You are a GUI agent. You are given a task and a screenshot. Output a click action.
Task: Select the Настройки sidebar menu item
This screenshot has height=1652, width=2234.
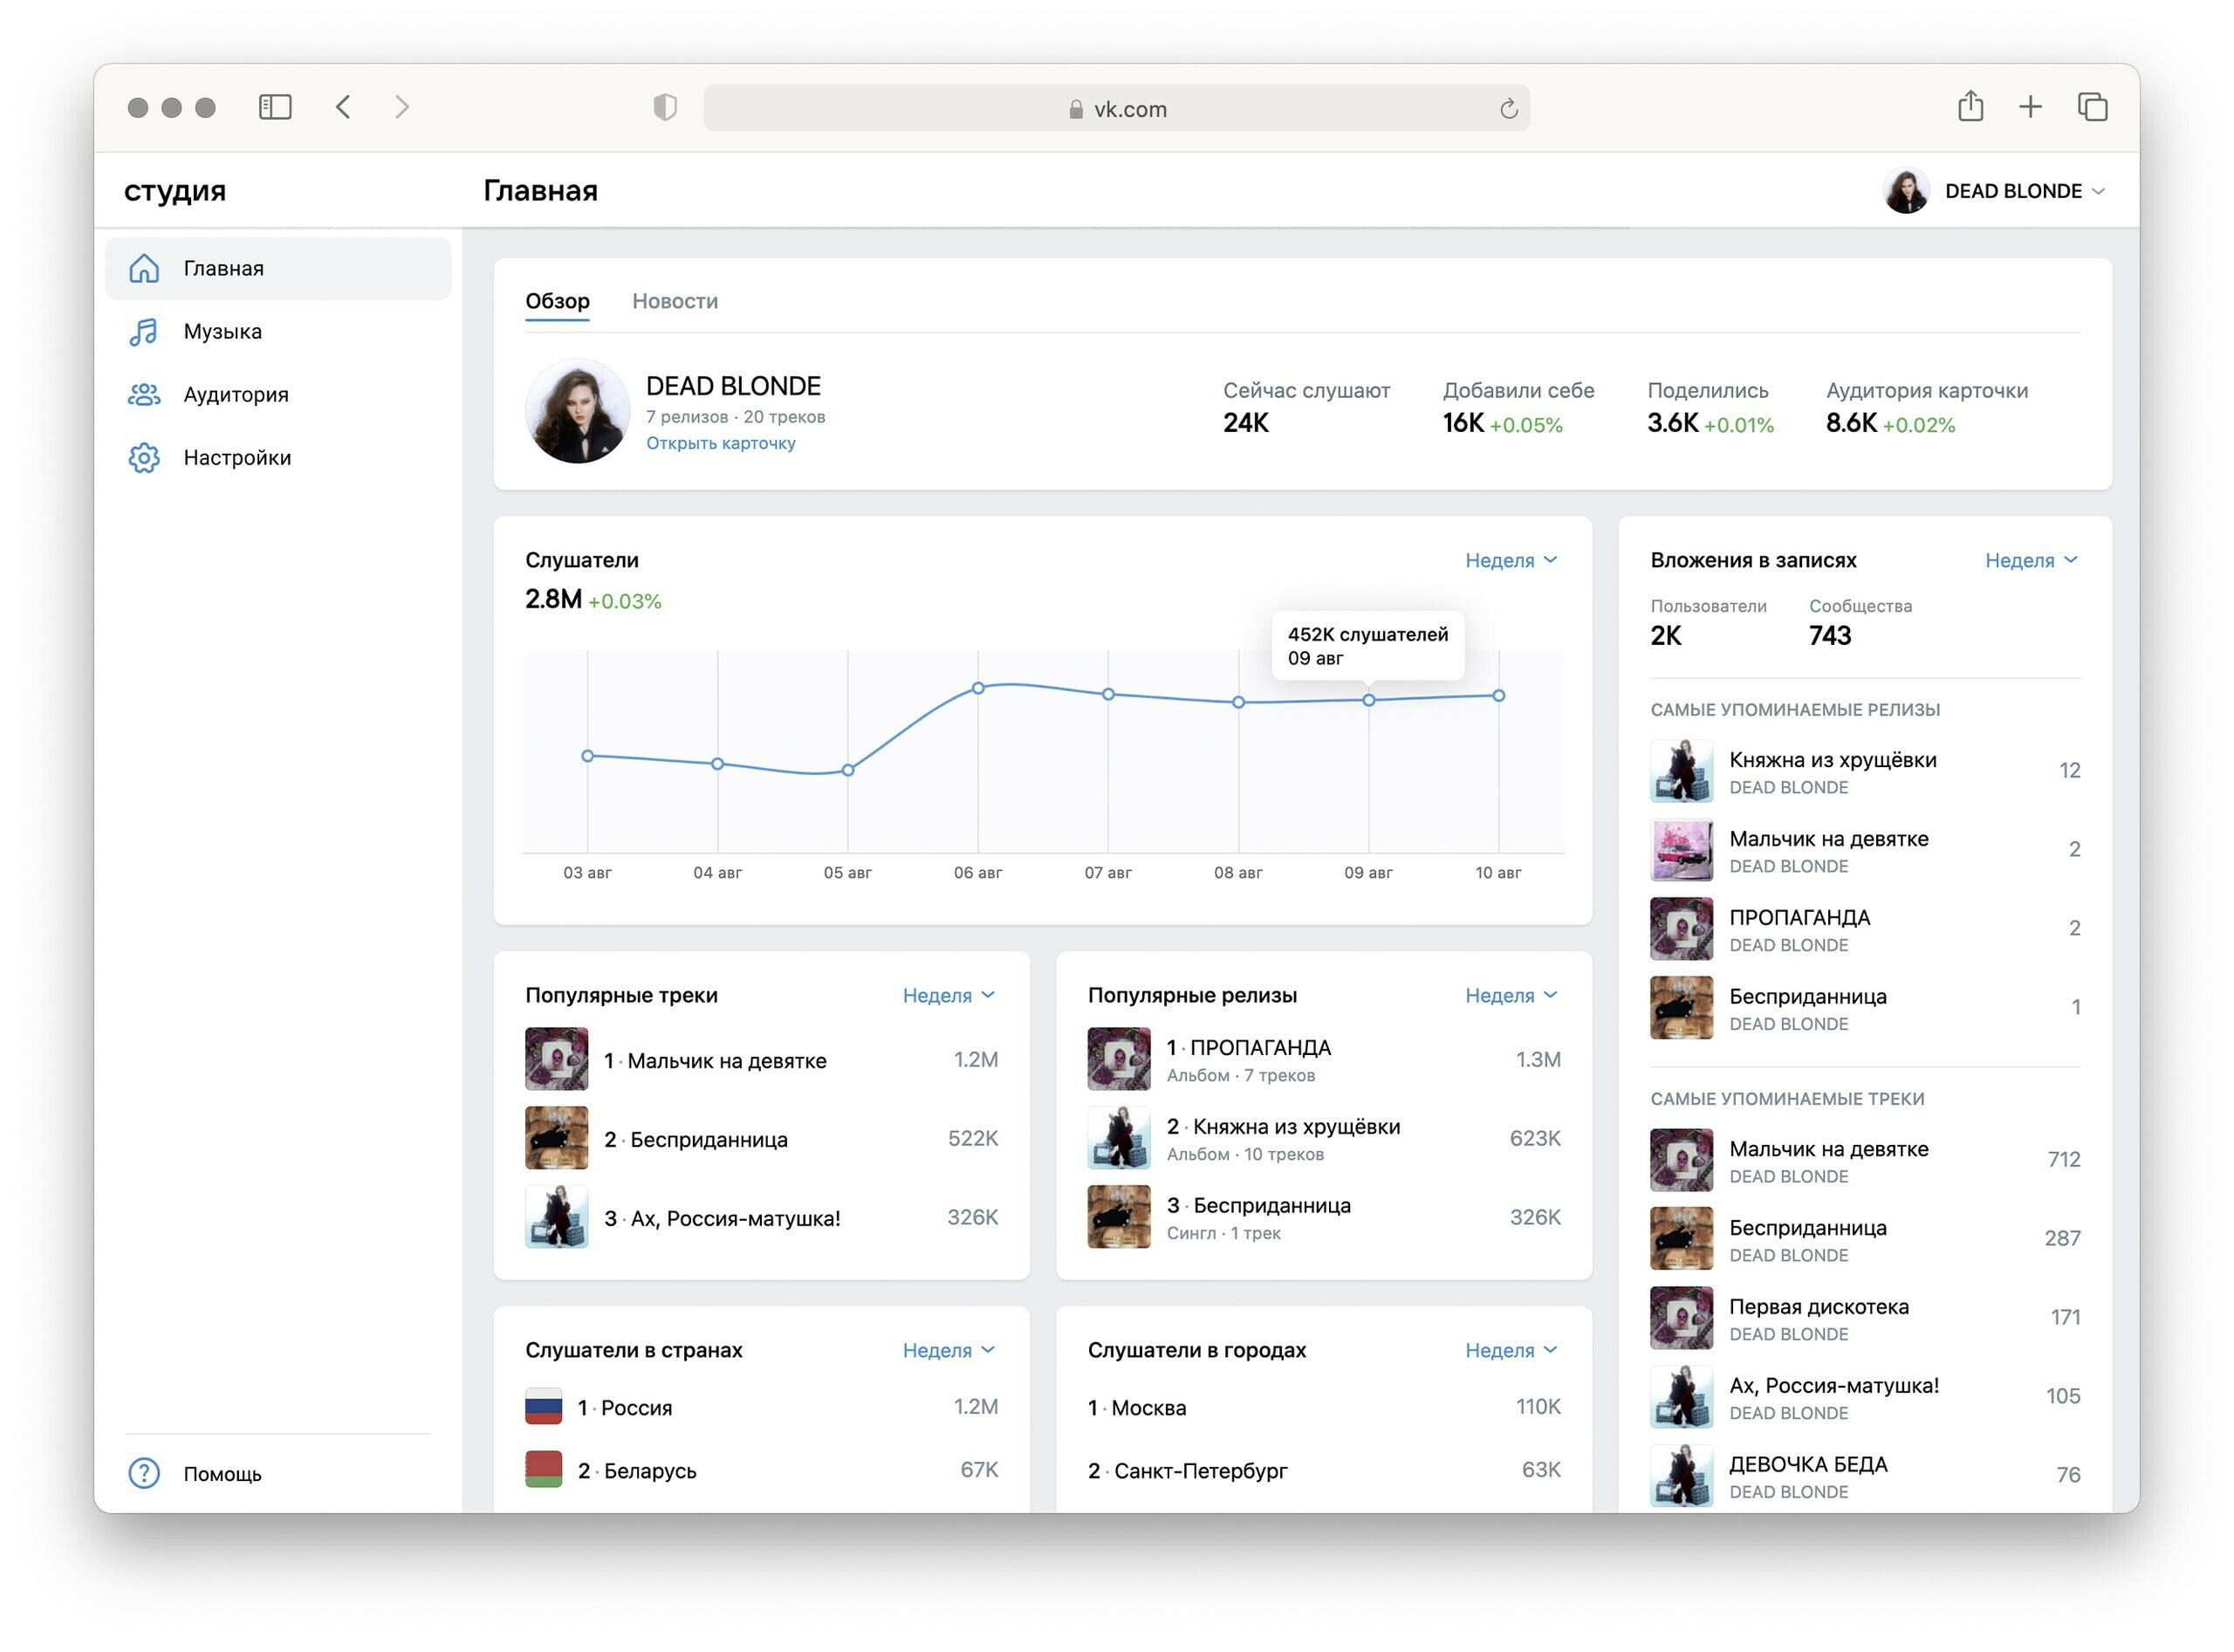(278, 457)
